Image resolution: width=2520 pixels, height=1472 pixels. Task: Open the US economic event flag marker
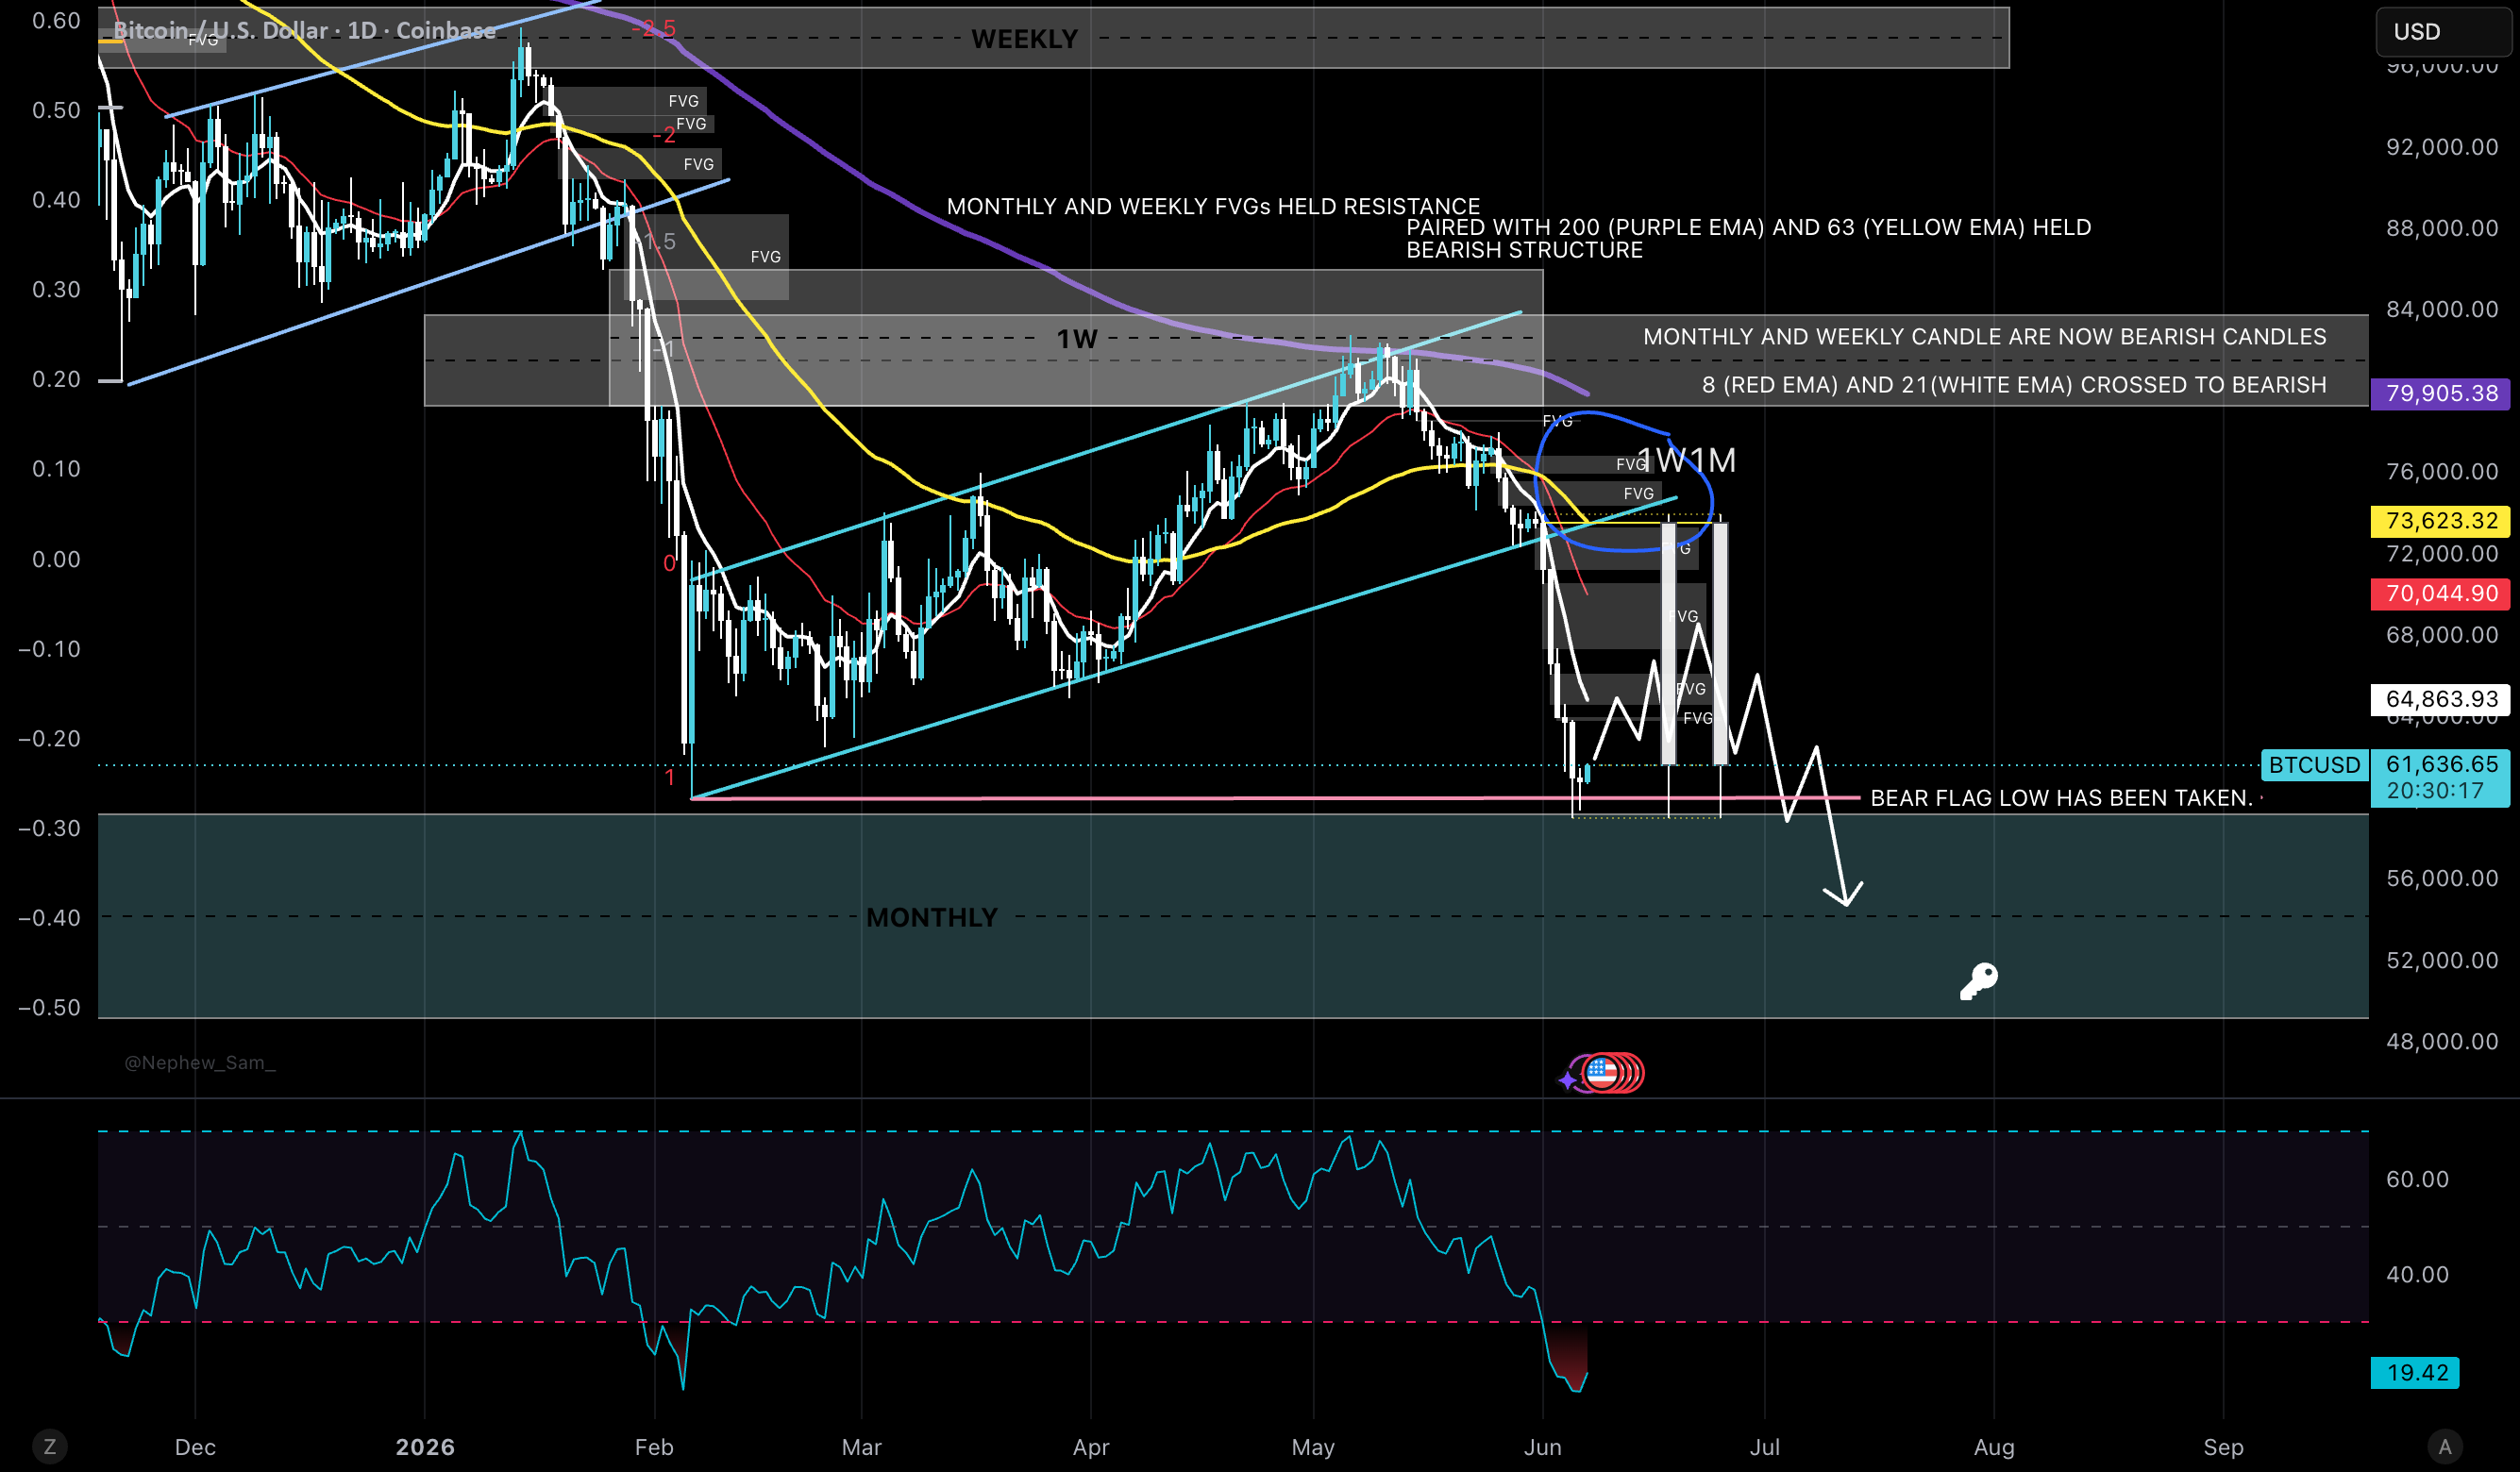pos(1602,1073)
